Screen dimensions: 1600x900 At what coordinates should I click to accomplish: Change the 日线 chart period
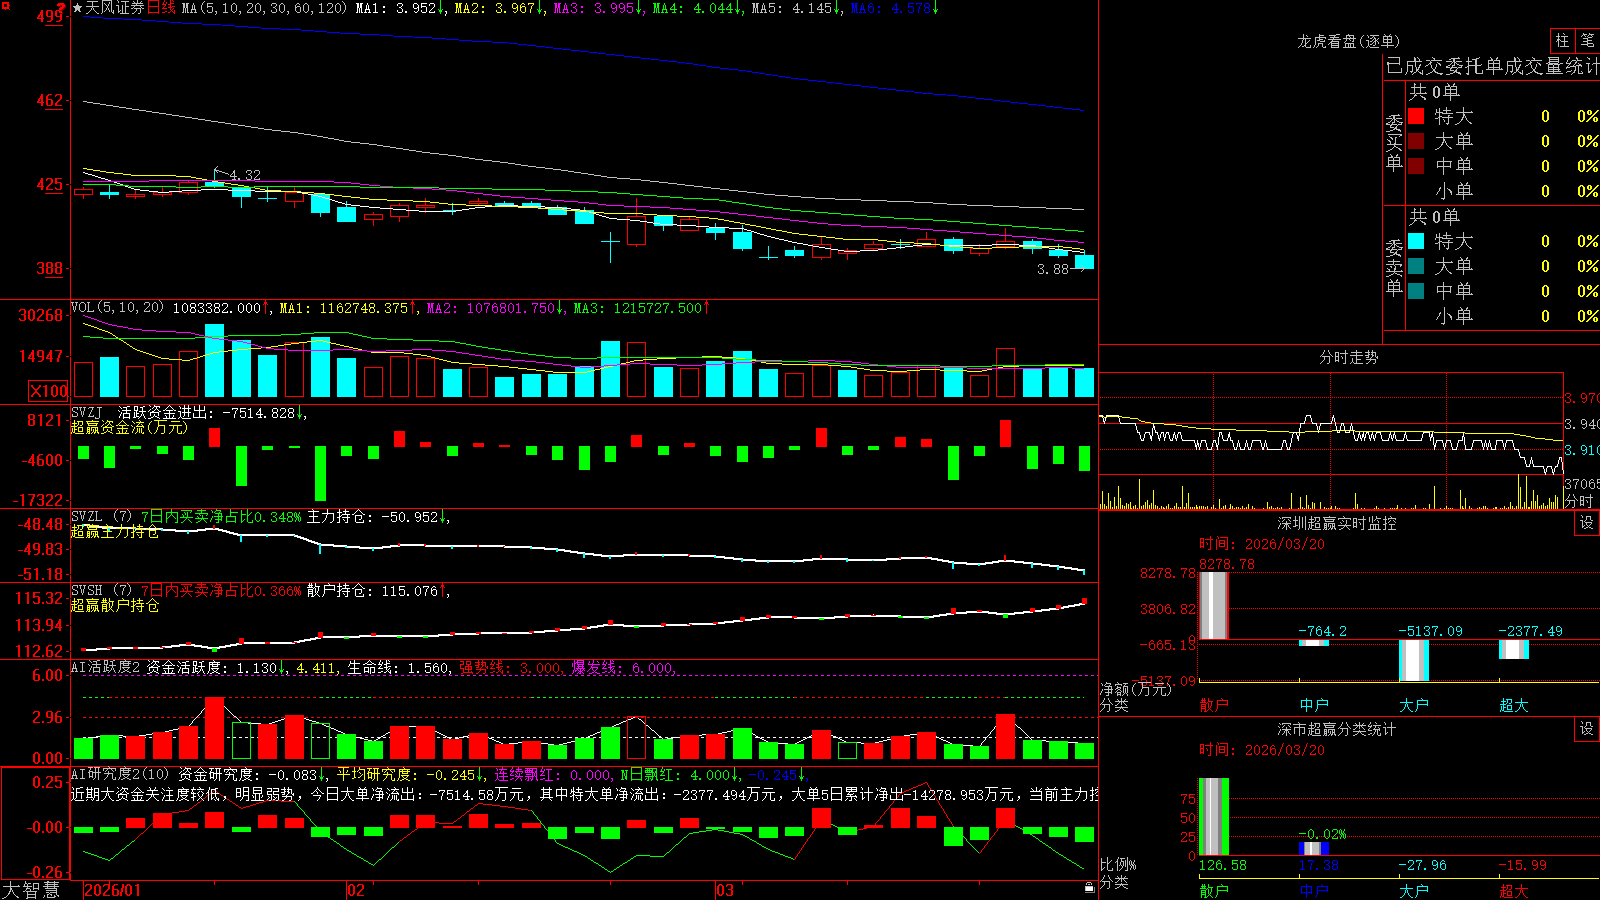point(161,8)
